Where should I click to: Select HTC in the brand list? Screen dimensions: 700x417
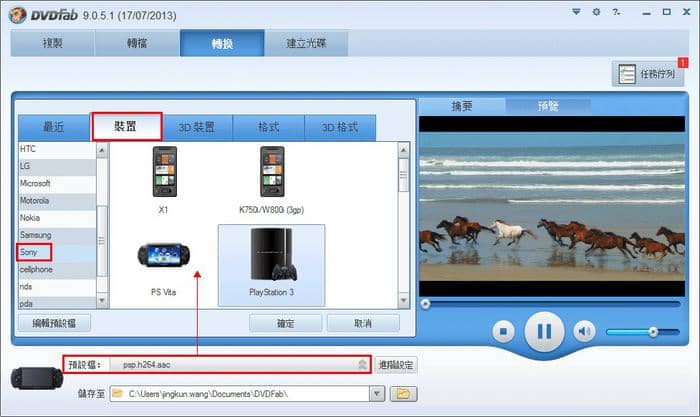(x=57, y=149)
